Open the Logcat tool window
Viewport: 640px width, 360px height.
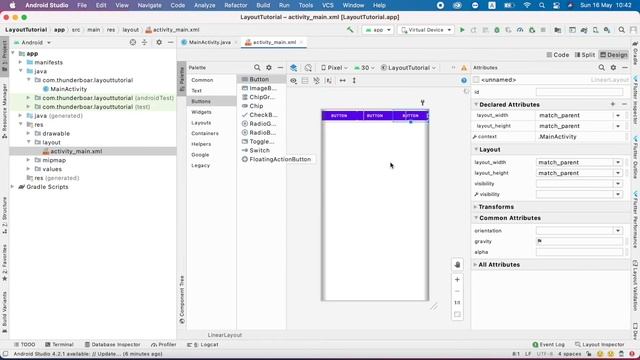click(x=203, y=344)
